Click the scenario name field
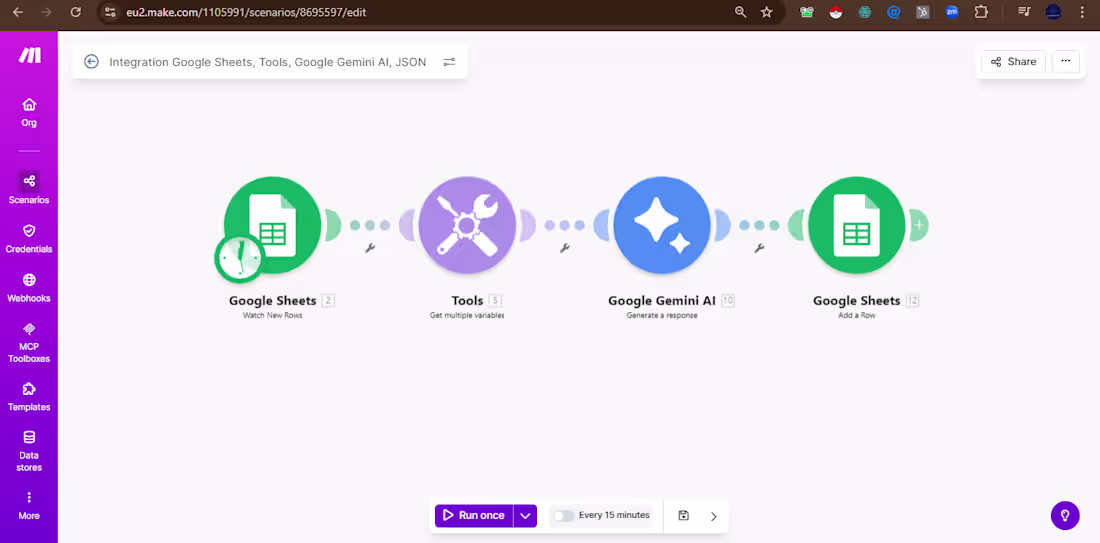The width and height of the screenshot is (1100, 543). pos(267,62)
